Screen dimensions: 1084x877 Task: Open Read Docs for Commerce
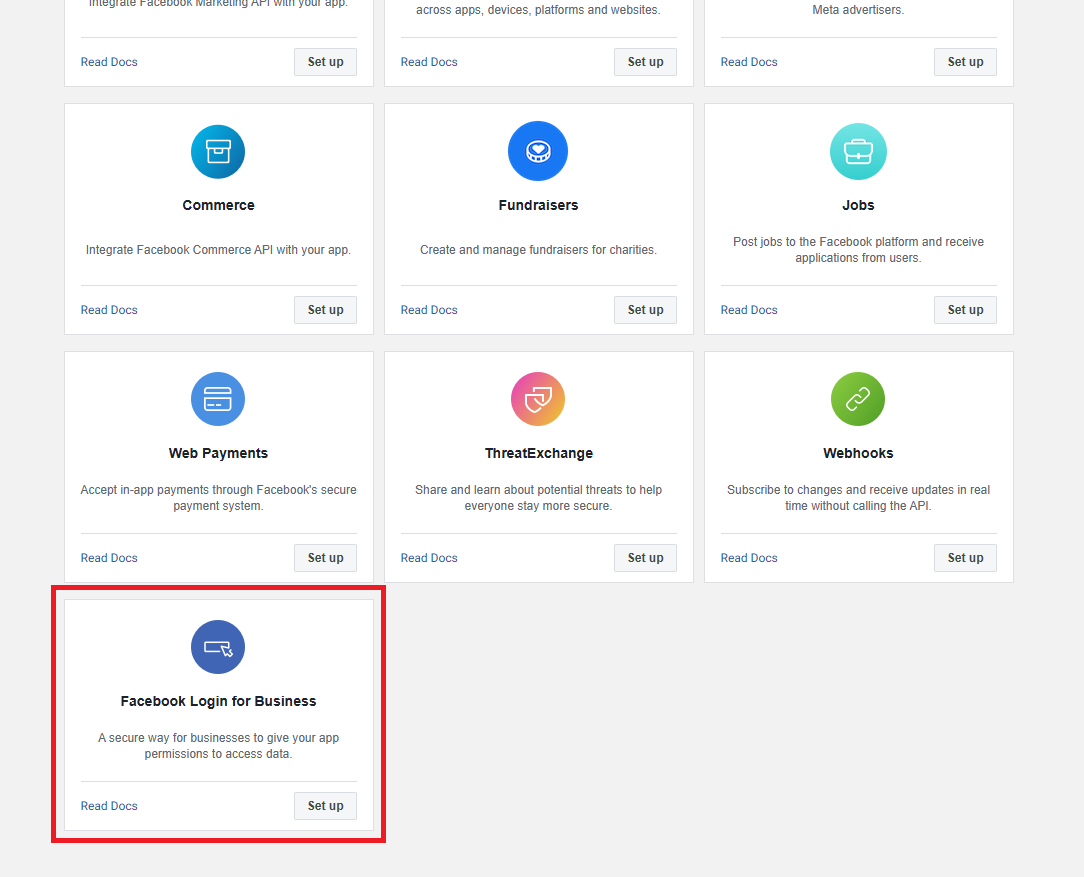pos(109,310)
